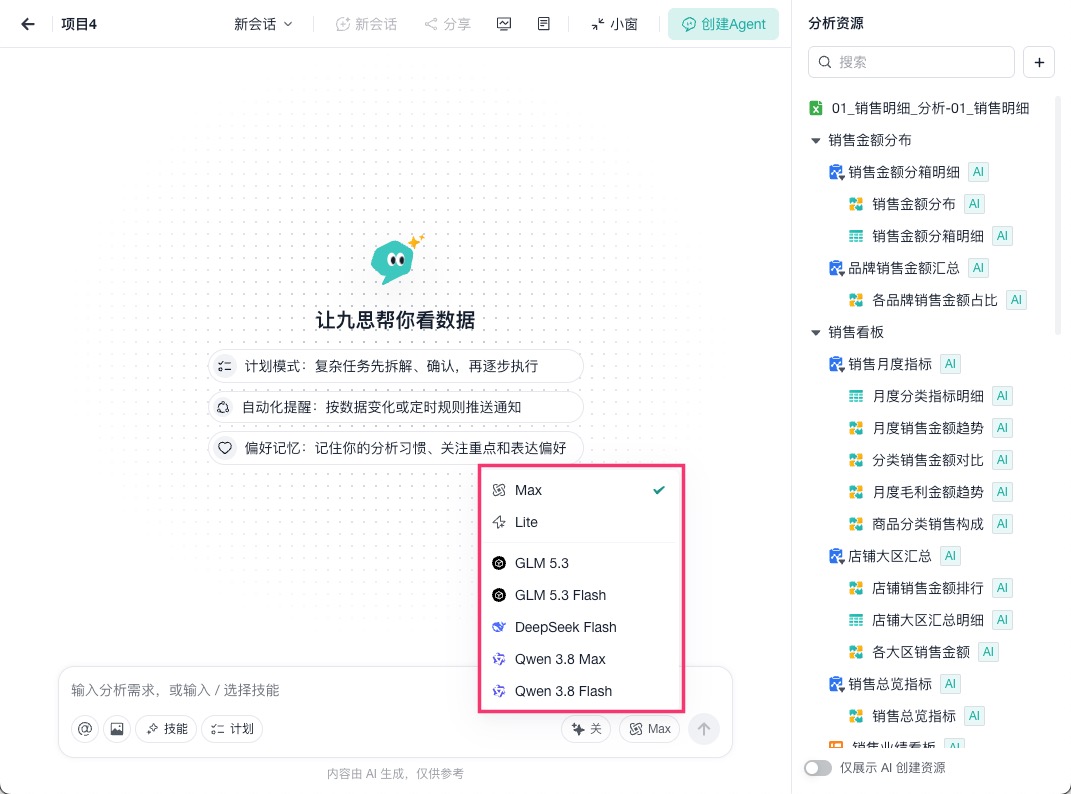
Task: Select the 偏好记忆 suggestion chip
Action: pyautogui.click(x=395, y=448)
